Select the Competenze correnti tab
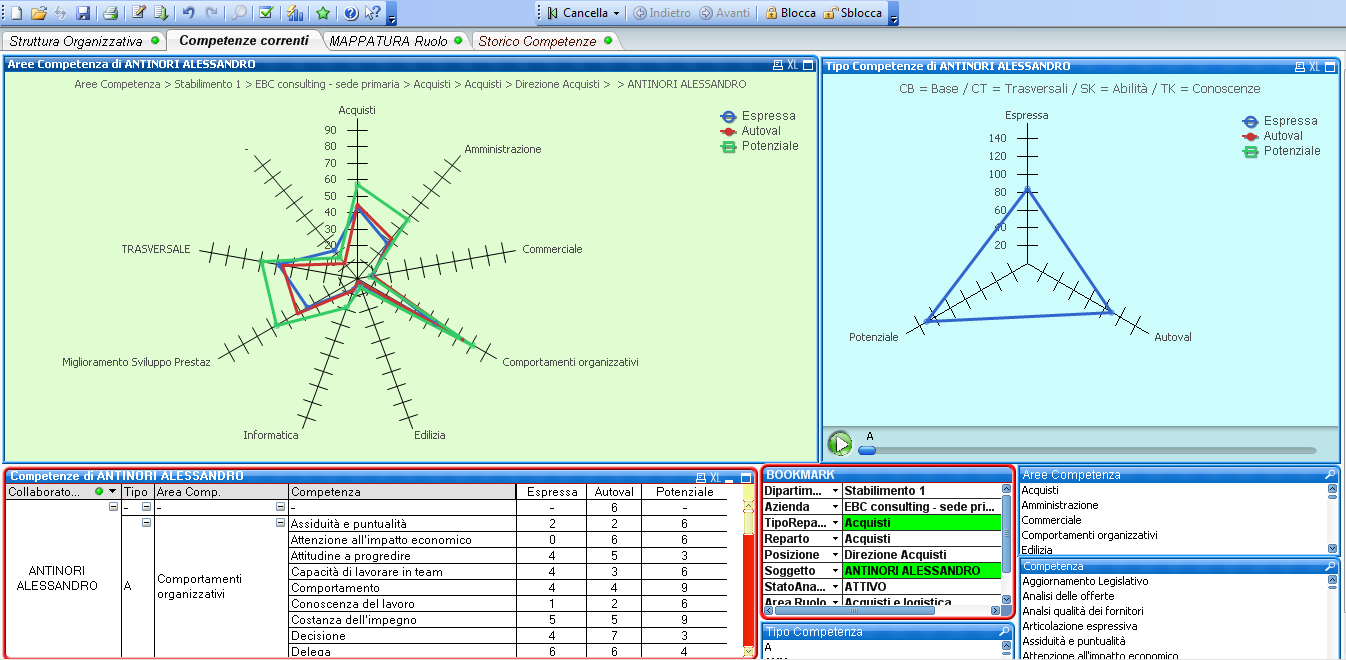The image size is (1346, 660). click(x=244, y=41)
